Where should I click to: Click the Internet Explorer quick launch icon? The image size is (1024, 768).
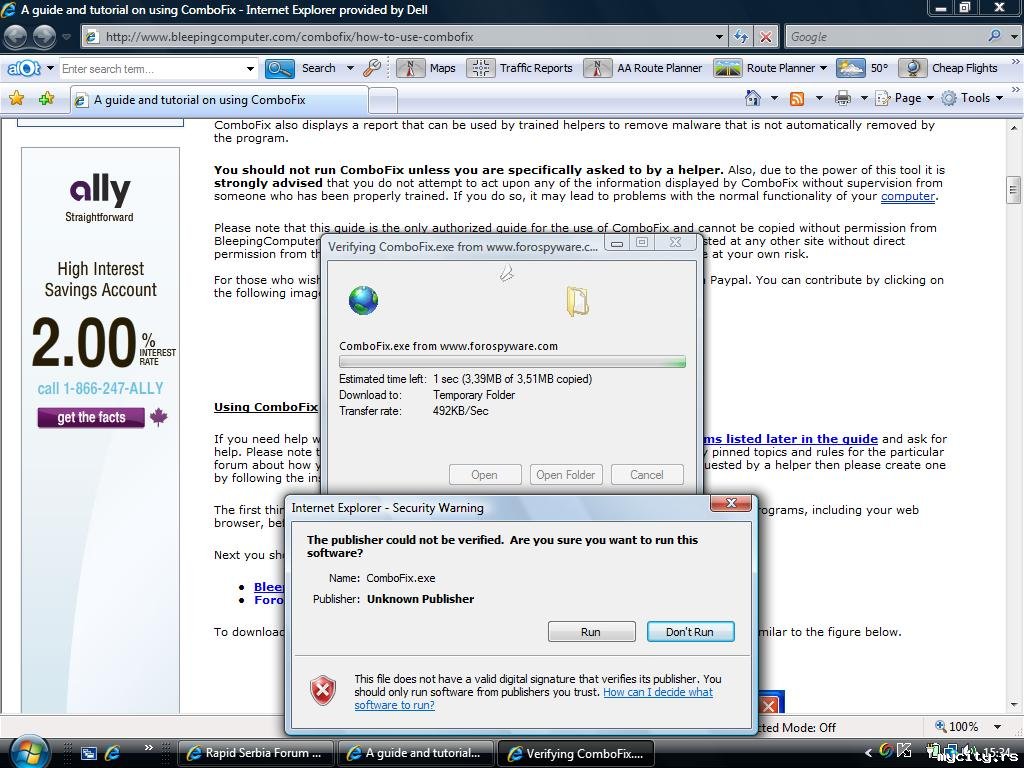[113, 753]
